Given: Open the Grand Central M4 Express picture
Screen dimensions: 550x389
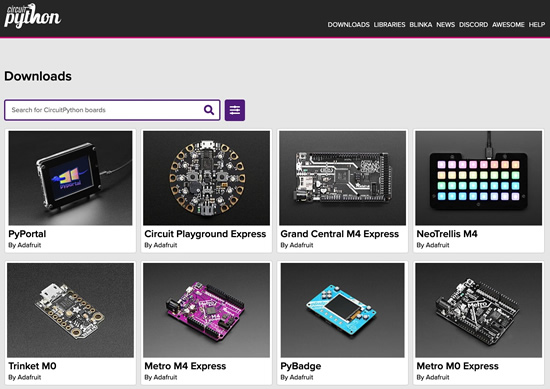Looking at the screenshot, I should (342, 178).
